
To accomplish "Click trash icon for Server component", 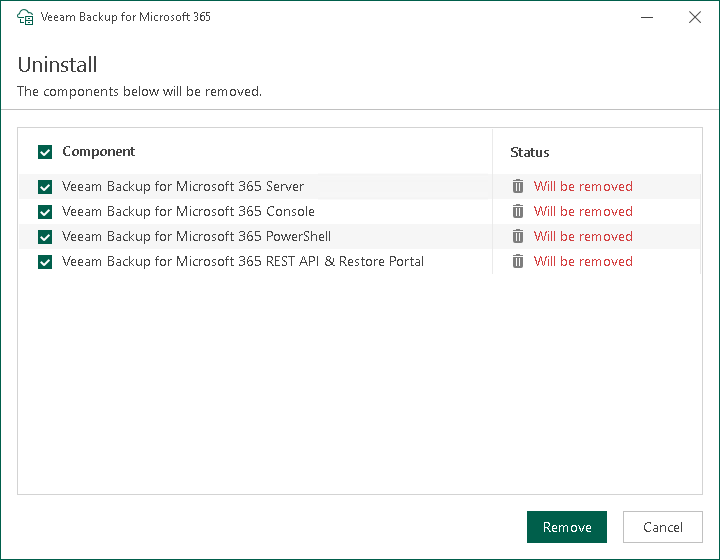I will point(518,186).
